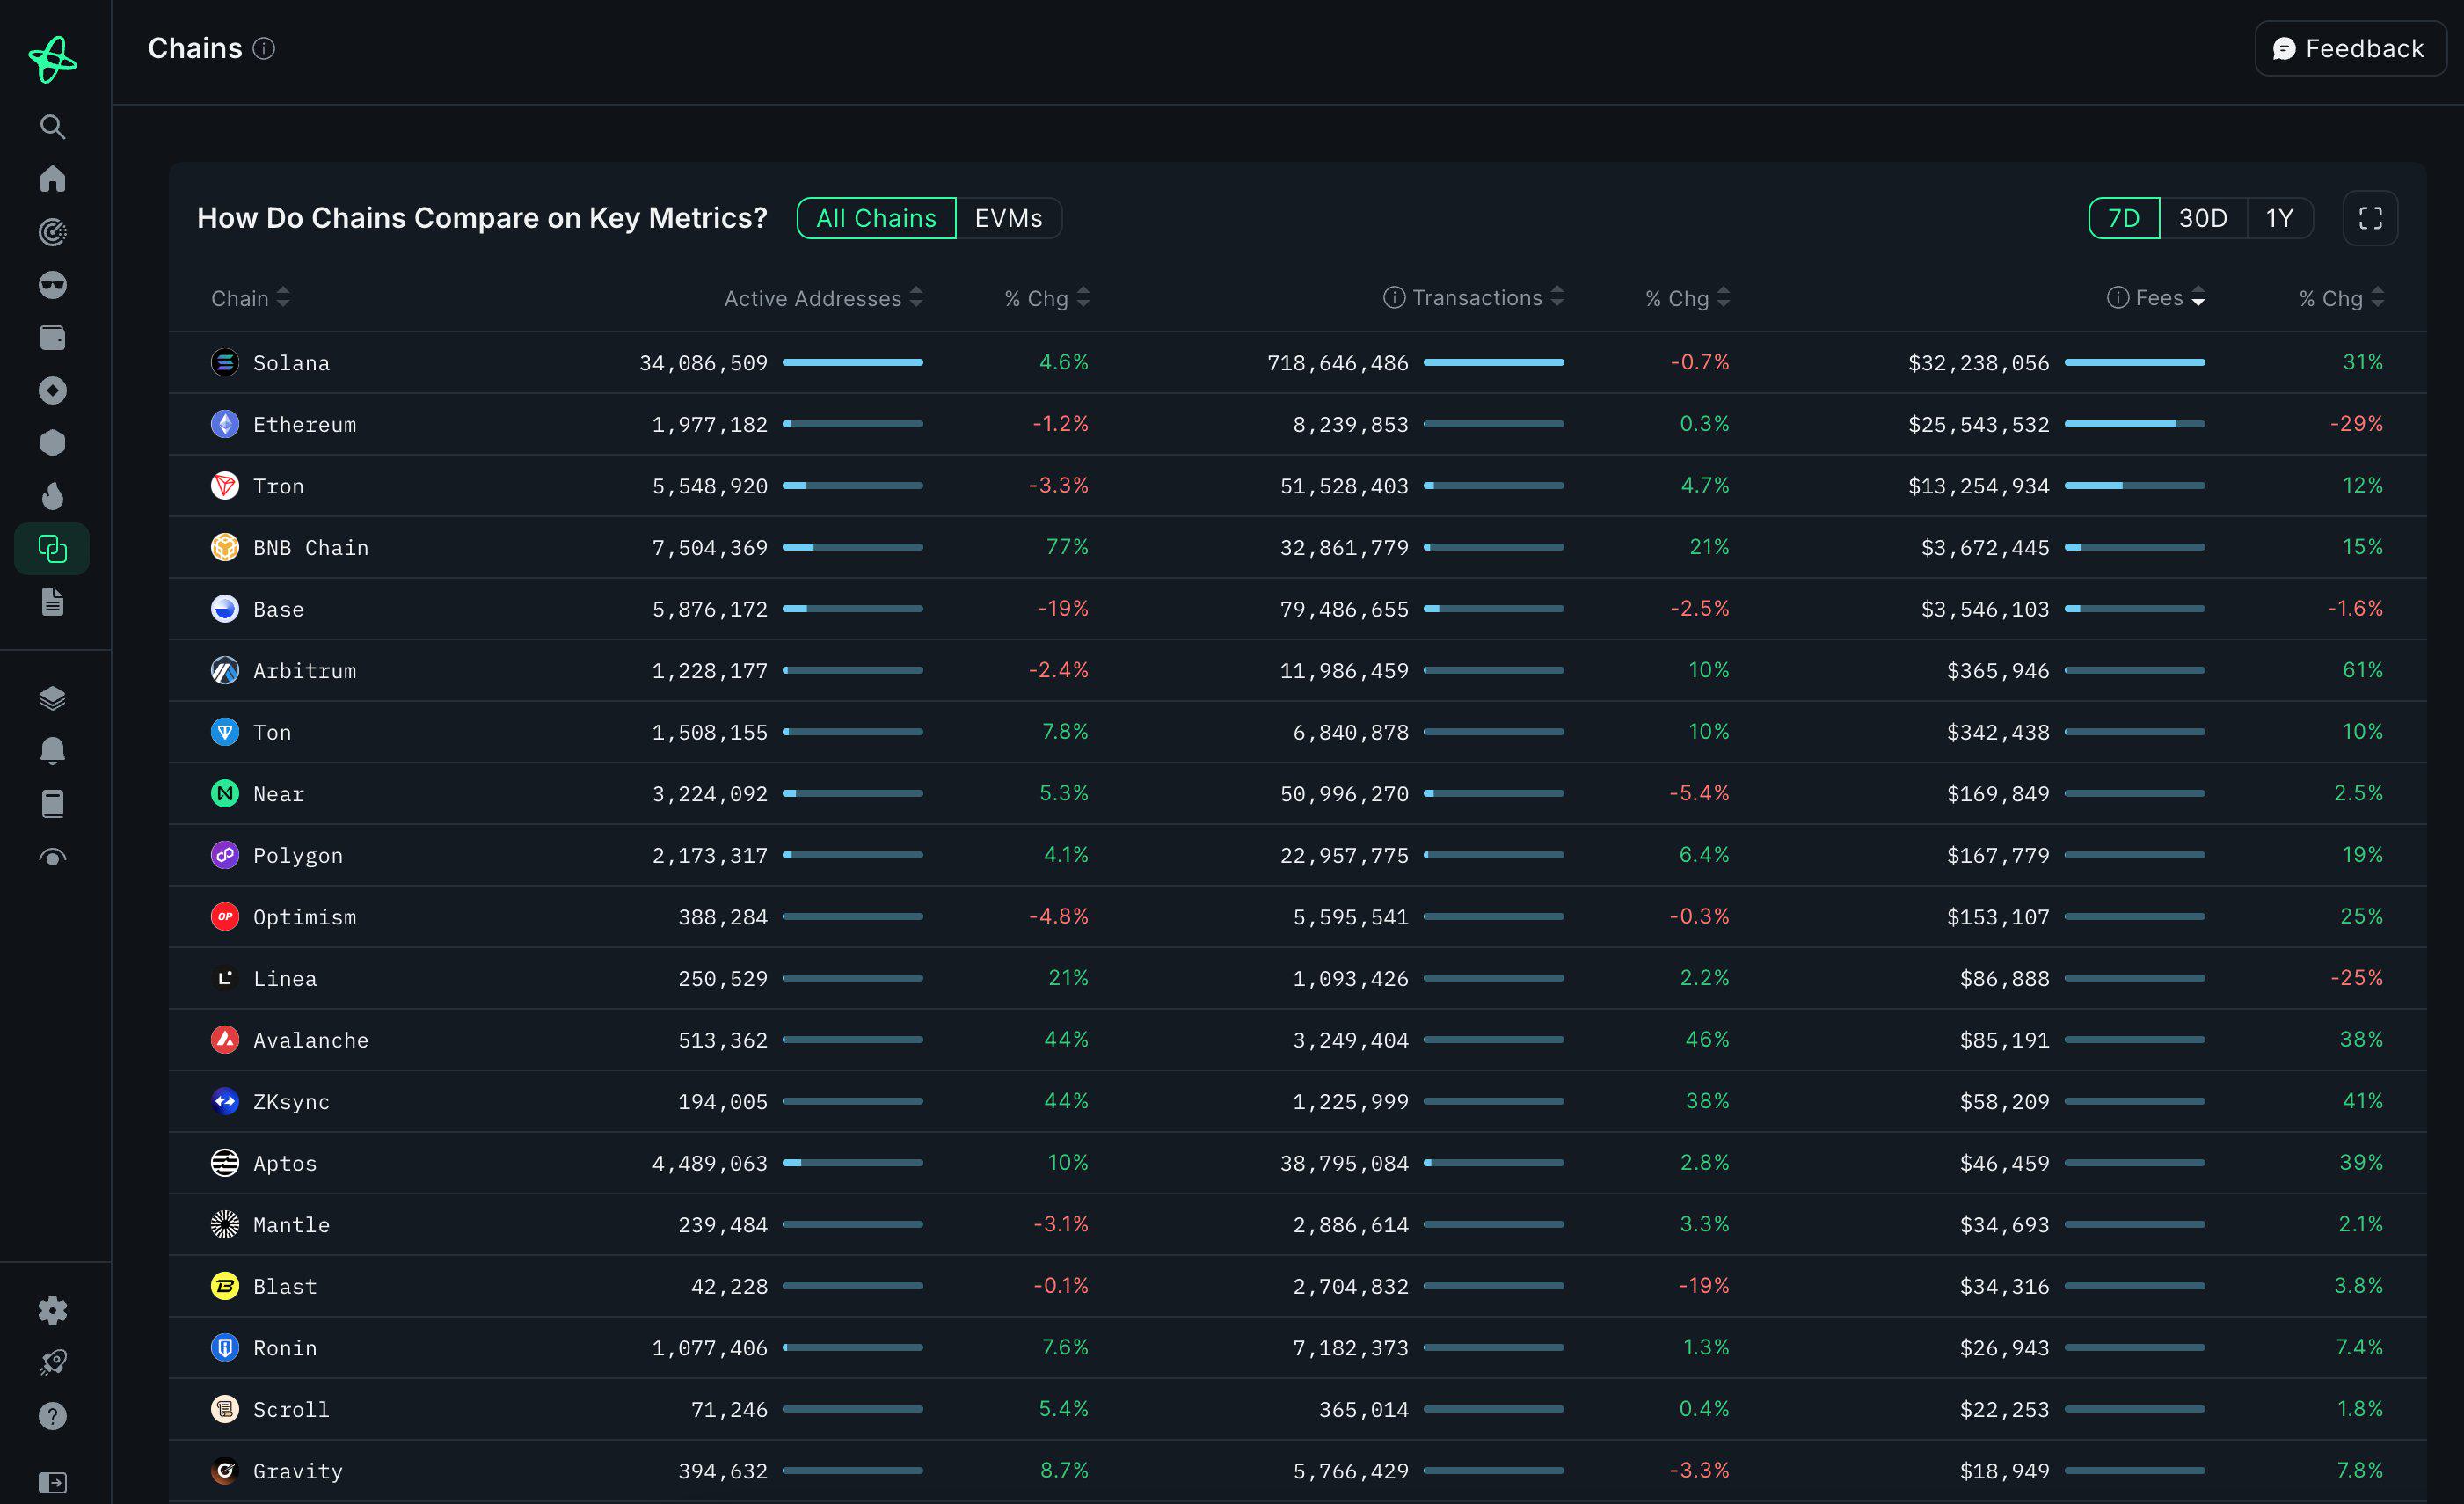Switch to the 1Y time range tab
This screenshot has width=2464, height=1504.
(x=2279, y=218)
